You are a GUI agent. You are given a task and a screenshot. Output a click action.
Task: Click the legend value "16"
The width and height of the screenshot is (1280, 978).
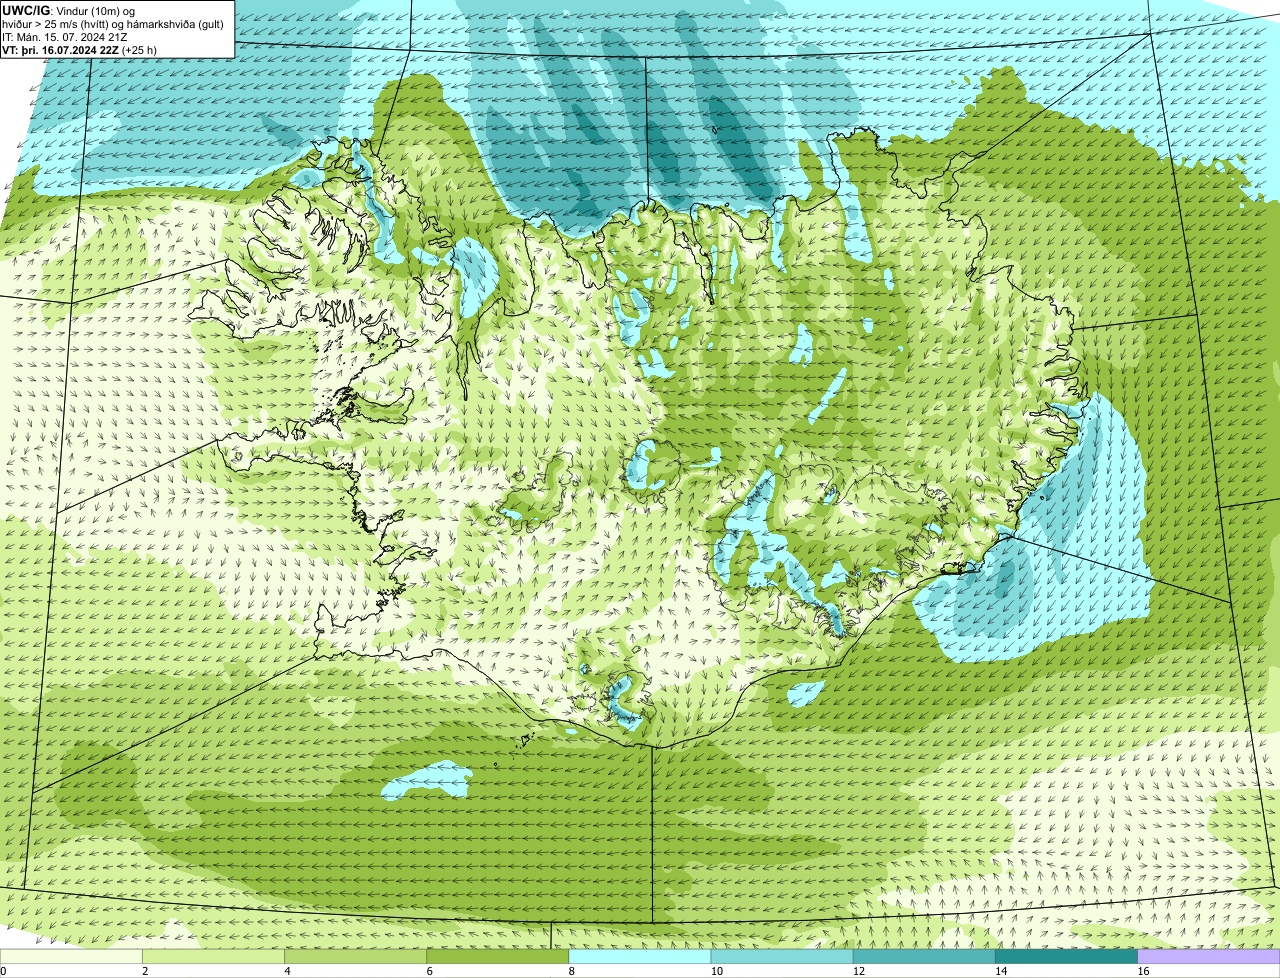coord(1143,971)
